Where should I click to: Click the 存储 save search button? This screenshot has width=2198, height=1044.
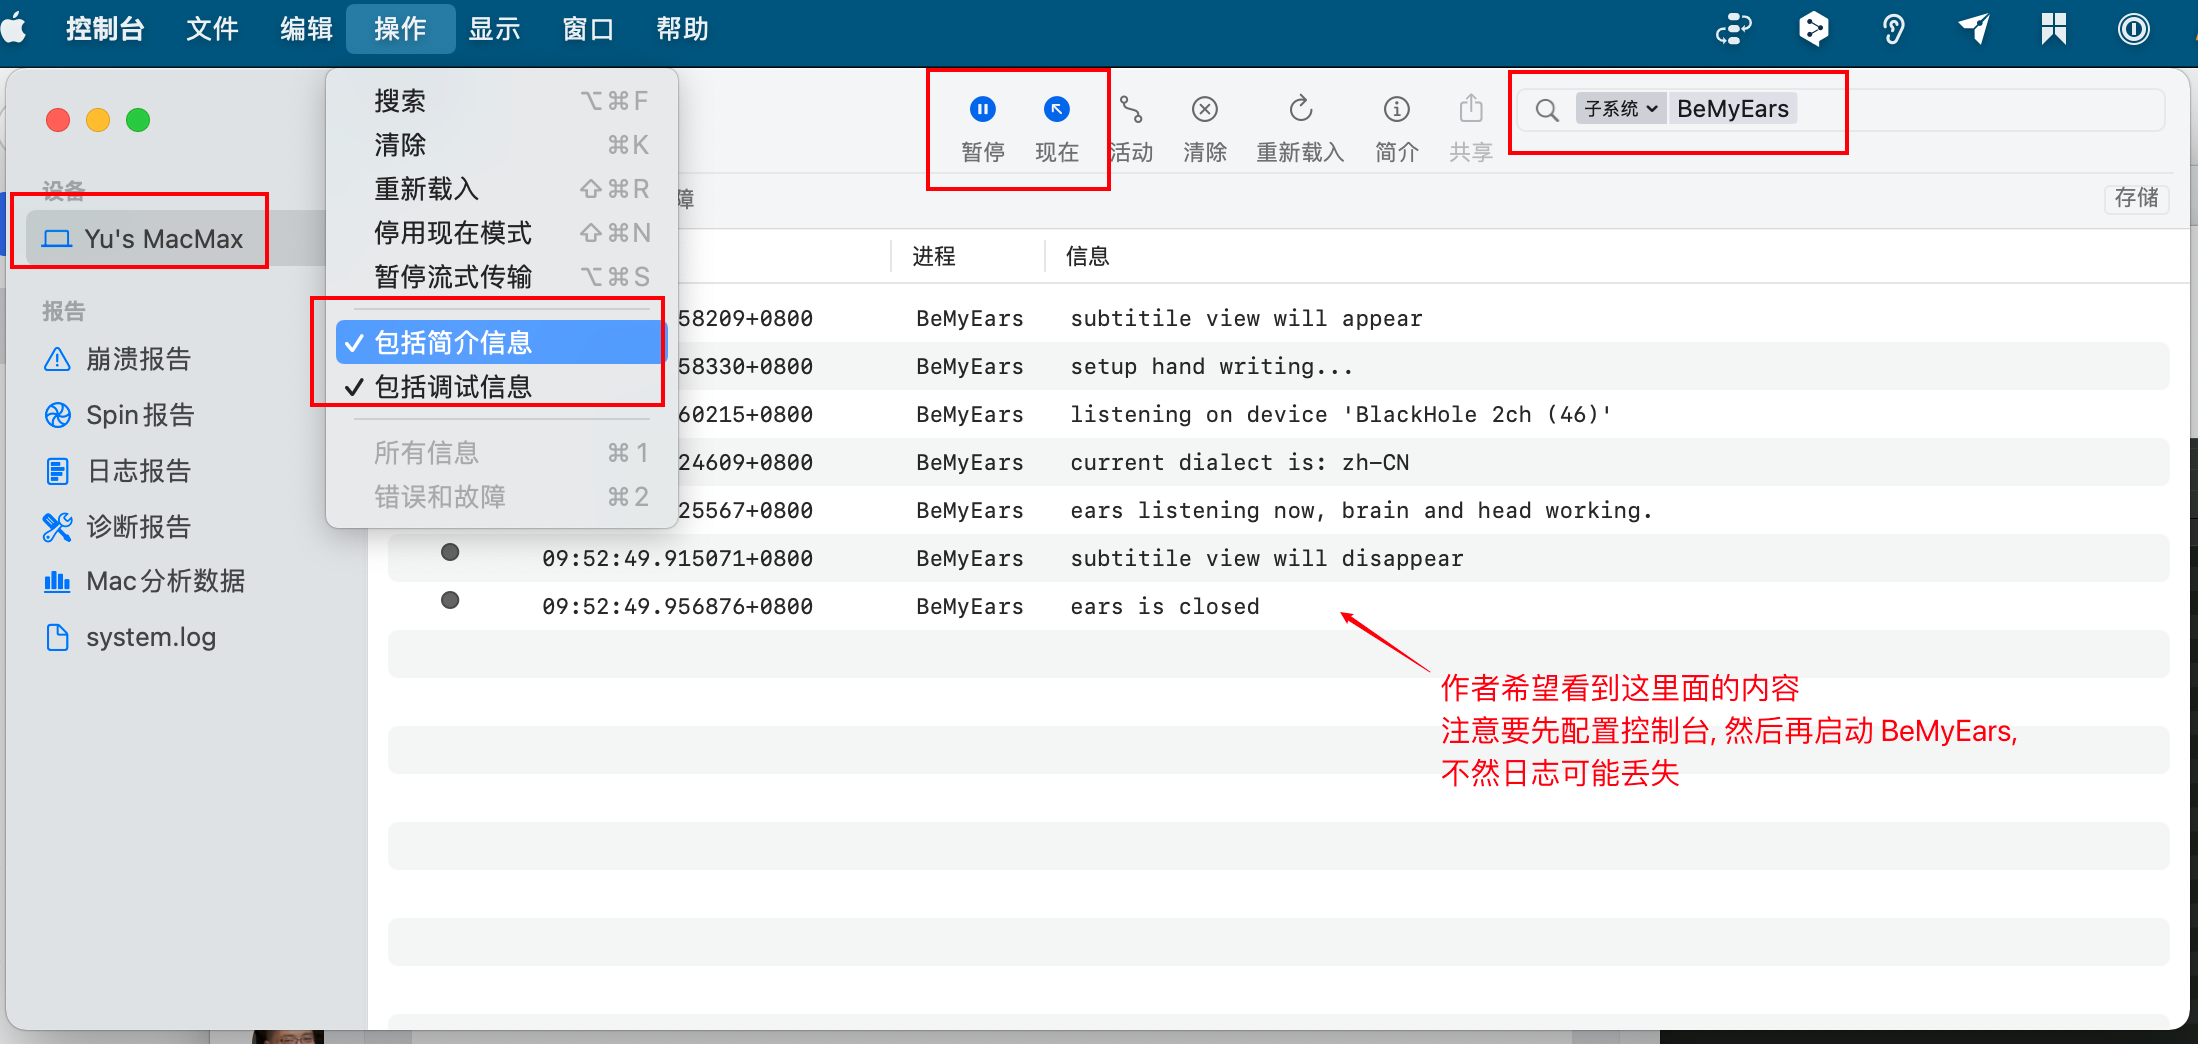[2136, 198]
